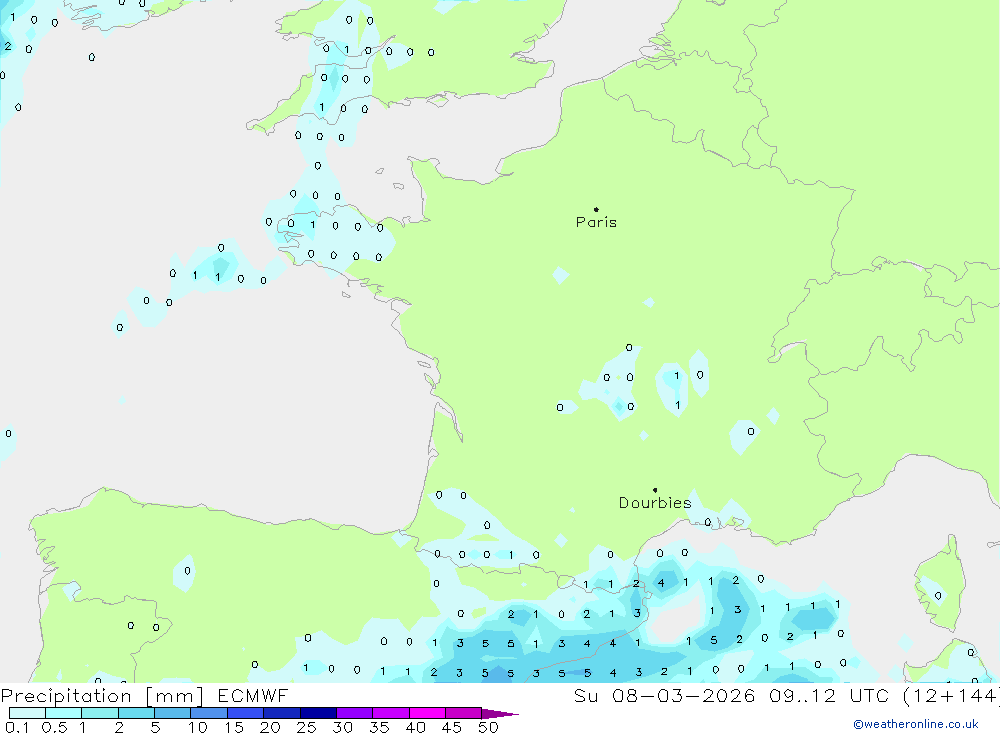1000x733 pixels.
Task: Select the 25–30 mm navy legend swatch
Action: [x=318, y=713]
